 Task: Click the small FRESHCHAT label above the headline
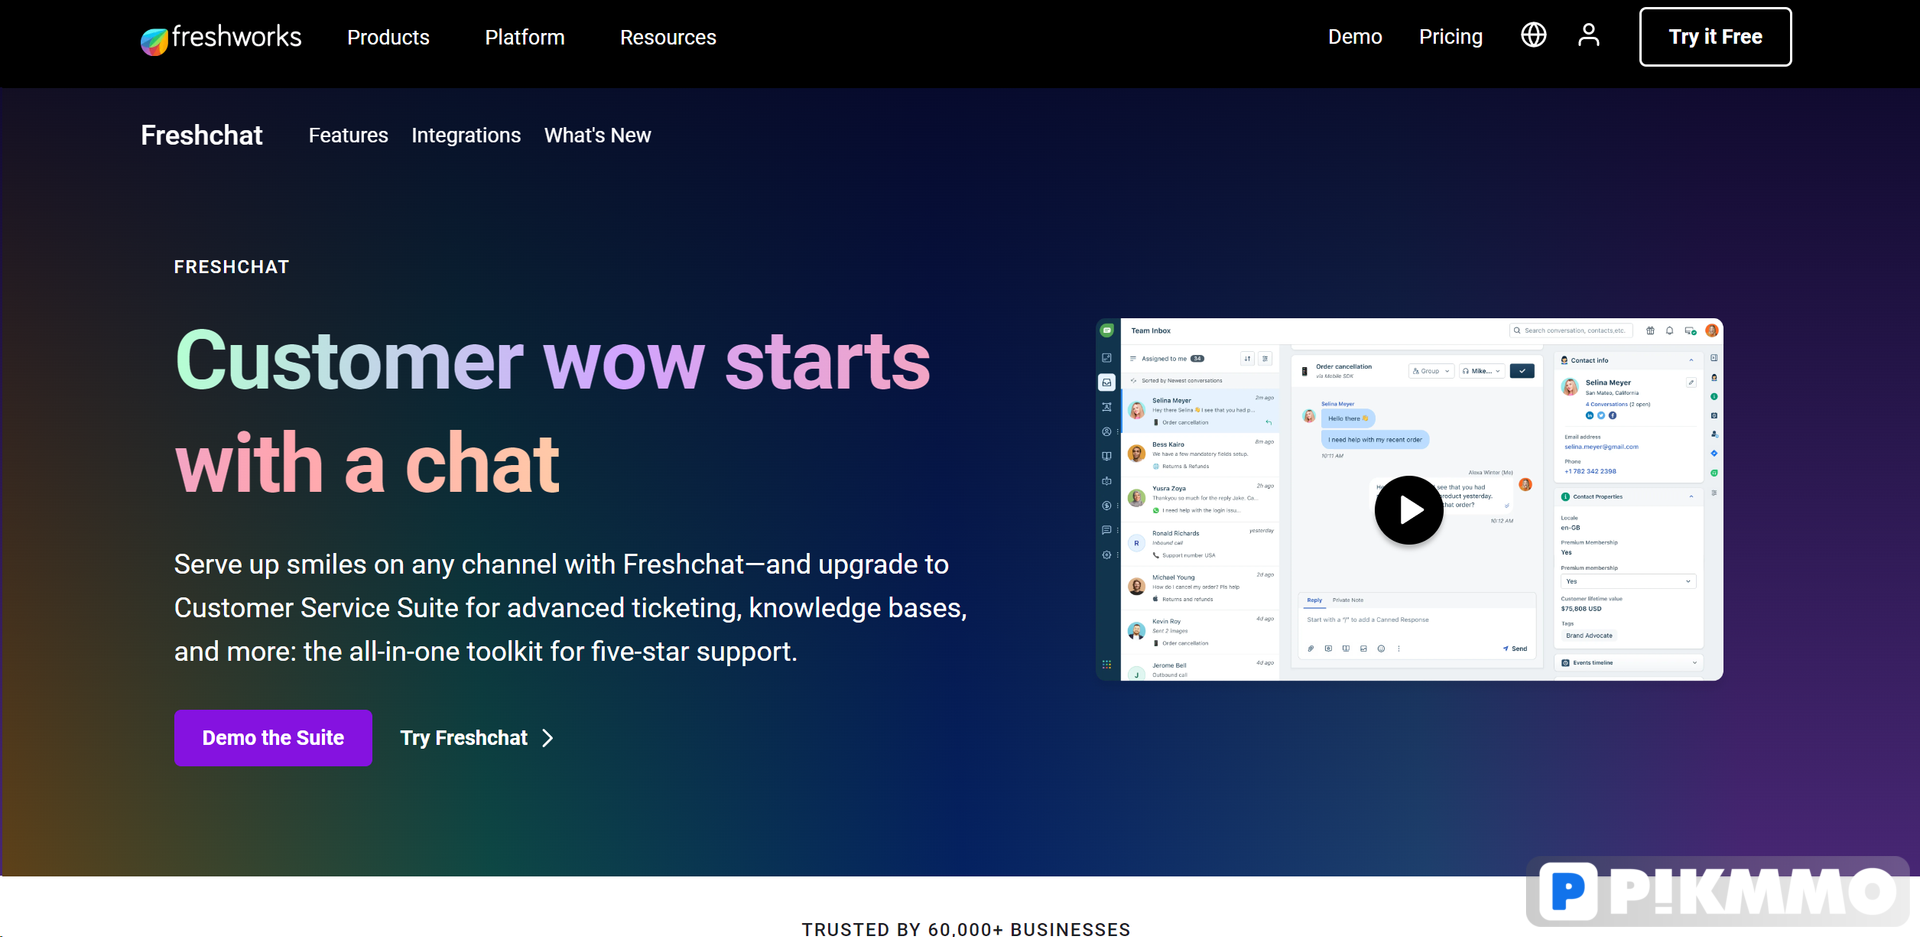coord(231,267)
